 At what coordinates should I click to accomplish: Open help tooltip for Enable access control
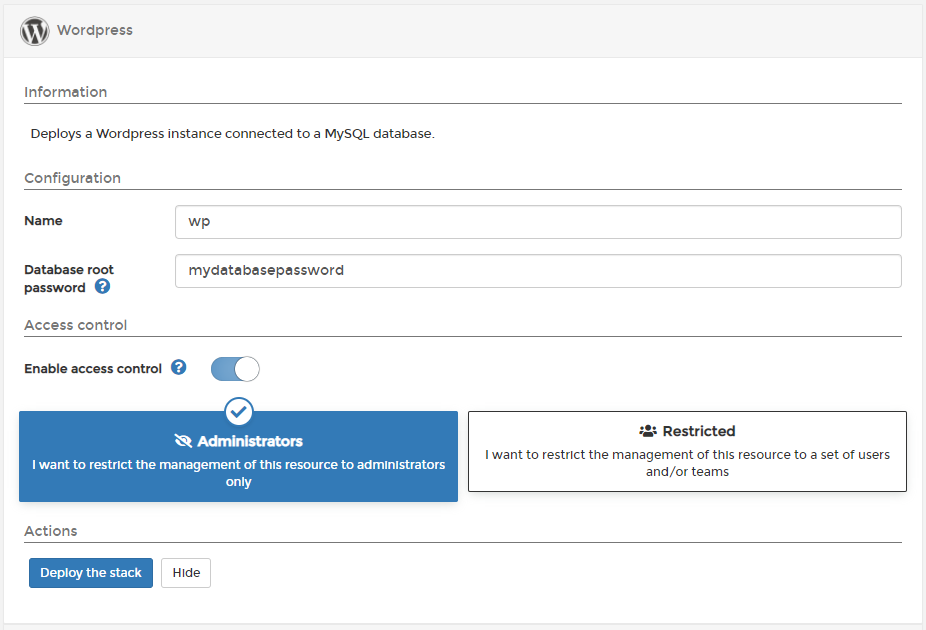[178, 367]
